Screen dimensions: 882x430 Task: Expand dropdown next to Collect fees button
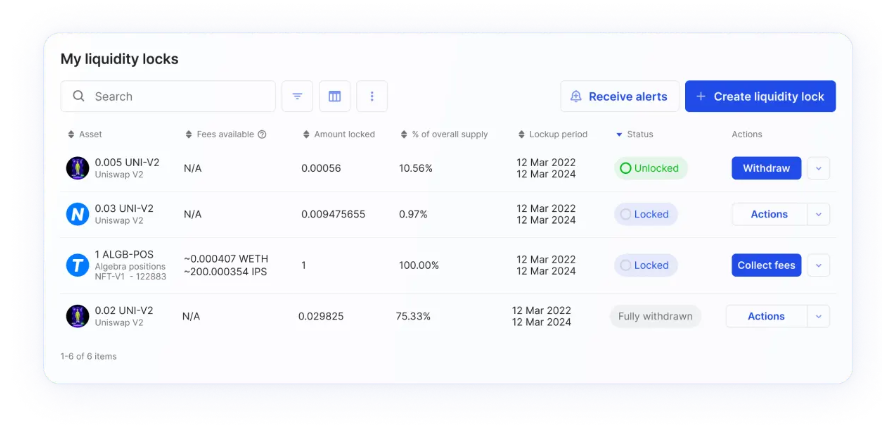(x=818, y=265)
